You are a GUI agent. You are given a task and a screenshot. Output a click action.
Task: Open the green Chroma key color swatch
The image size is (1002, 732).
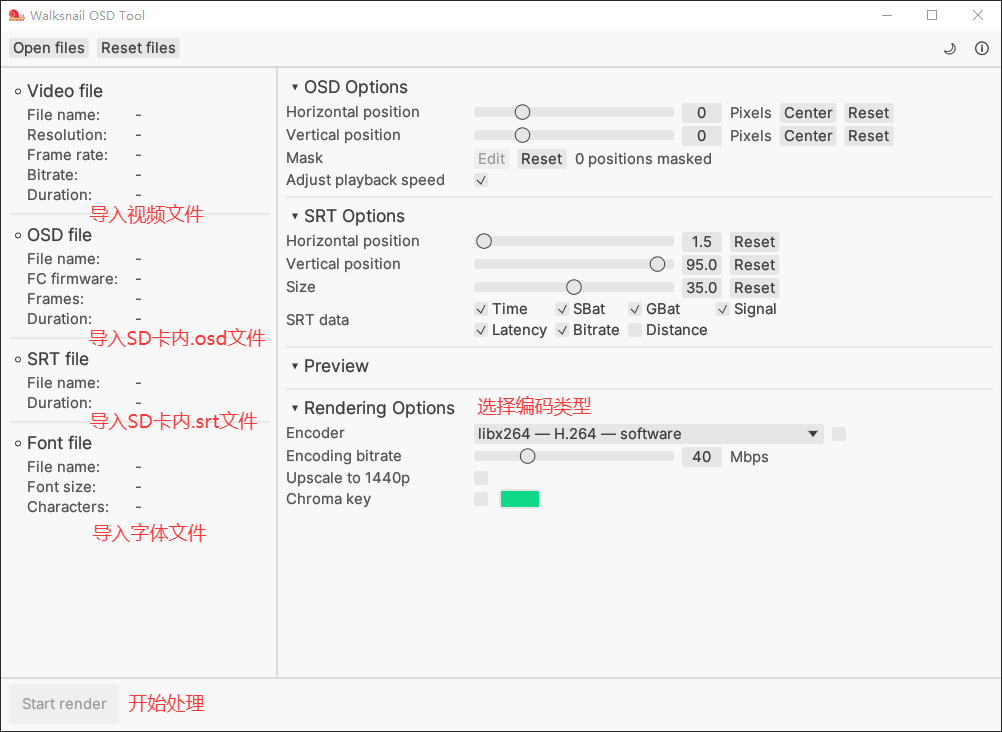520,499
